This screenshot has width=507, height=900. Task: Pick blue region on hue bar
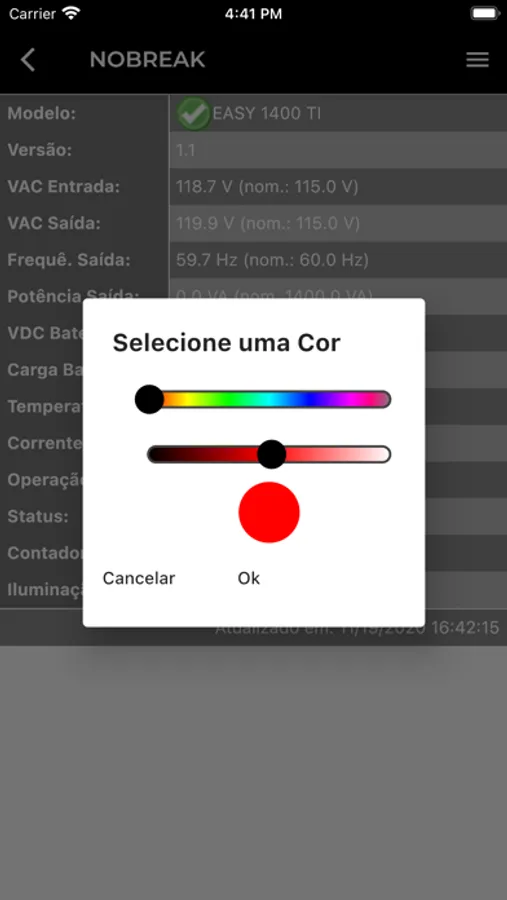click(x=310, y=399)
